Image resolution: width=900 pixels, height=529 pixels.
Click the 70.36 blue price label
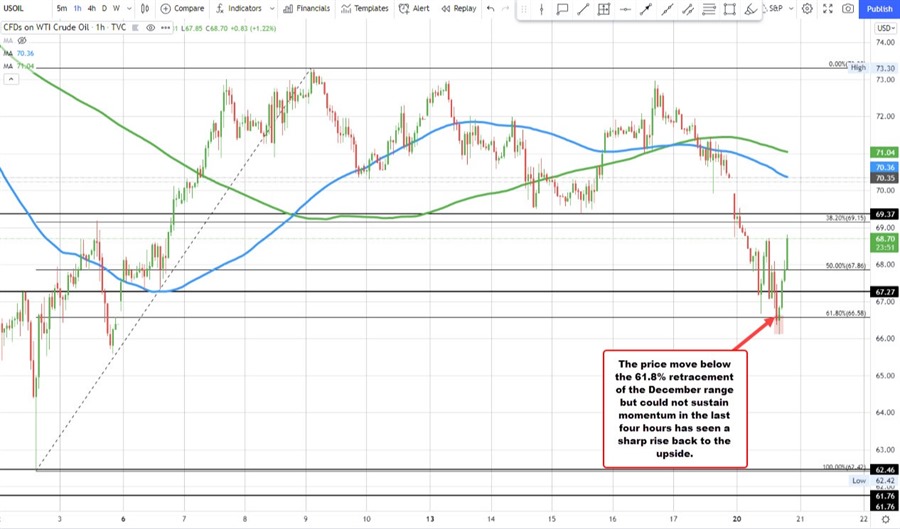pos(885,168)
